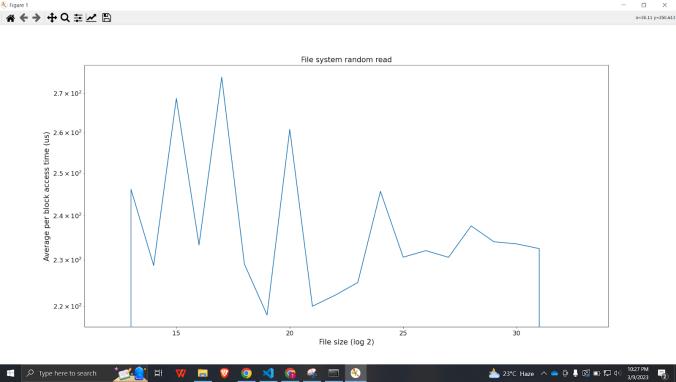Open the taskbar clock and calendar
The image size is (676, 382).
(x=638, y=373)
